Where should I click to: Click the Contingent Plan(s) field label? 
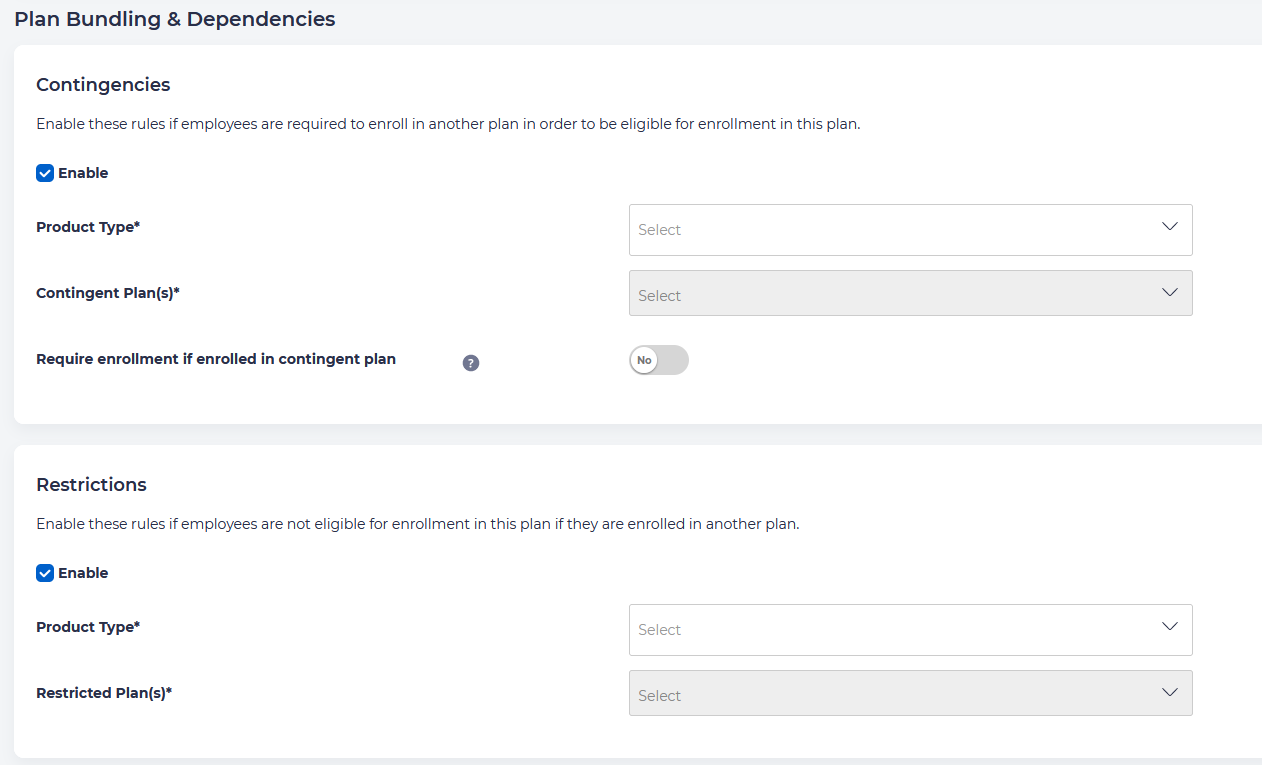click(108, 293)
